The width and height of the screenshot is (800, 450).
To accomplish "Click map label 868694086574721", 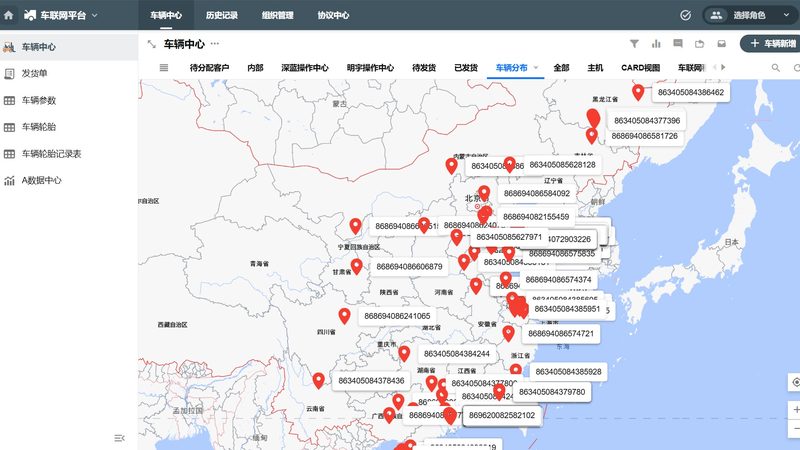I will [x=561, y=334].
